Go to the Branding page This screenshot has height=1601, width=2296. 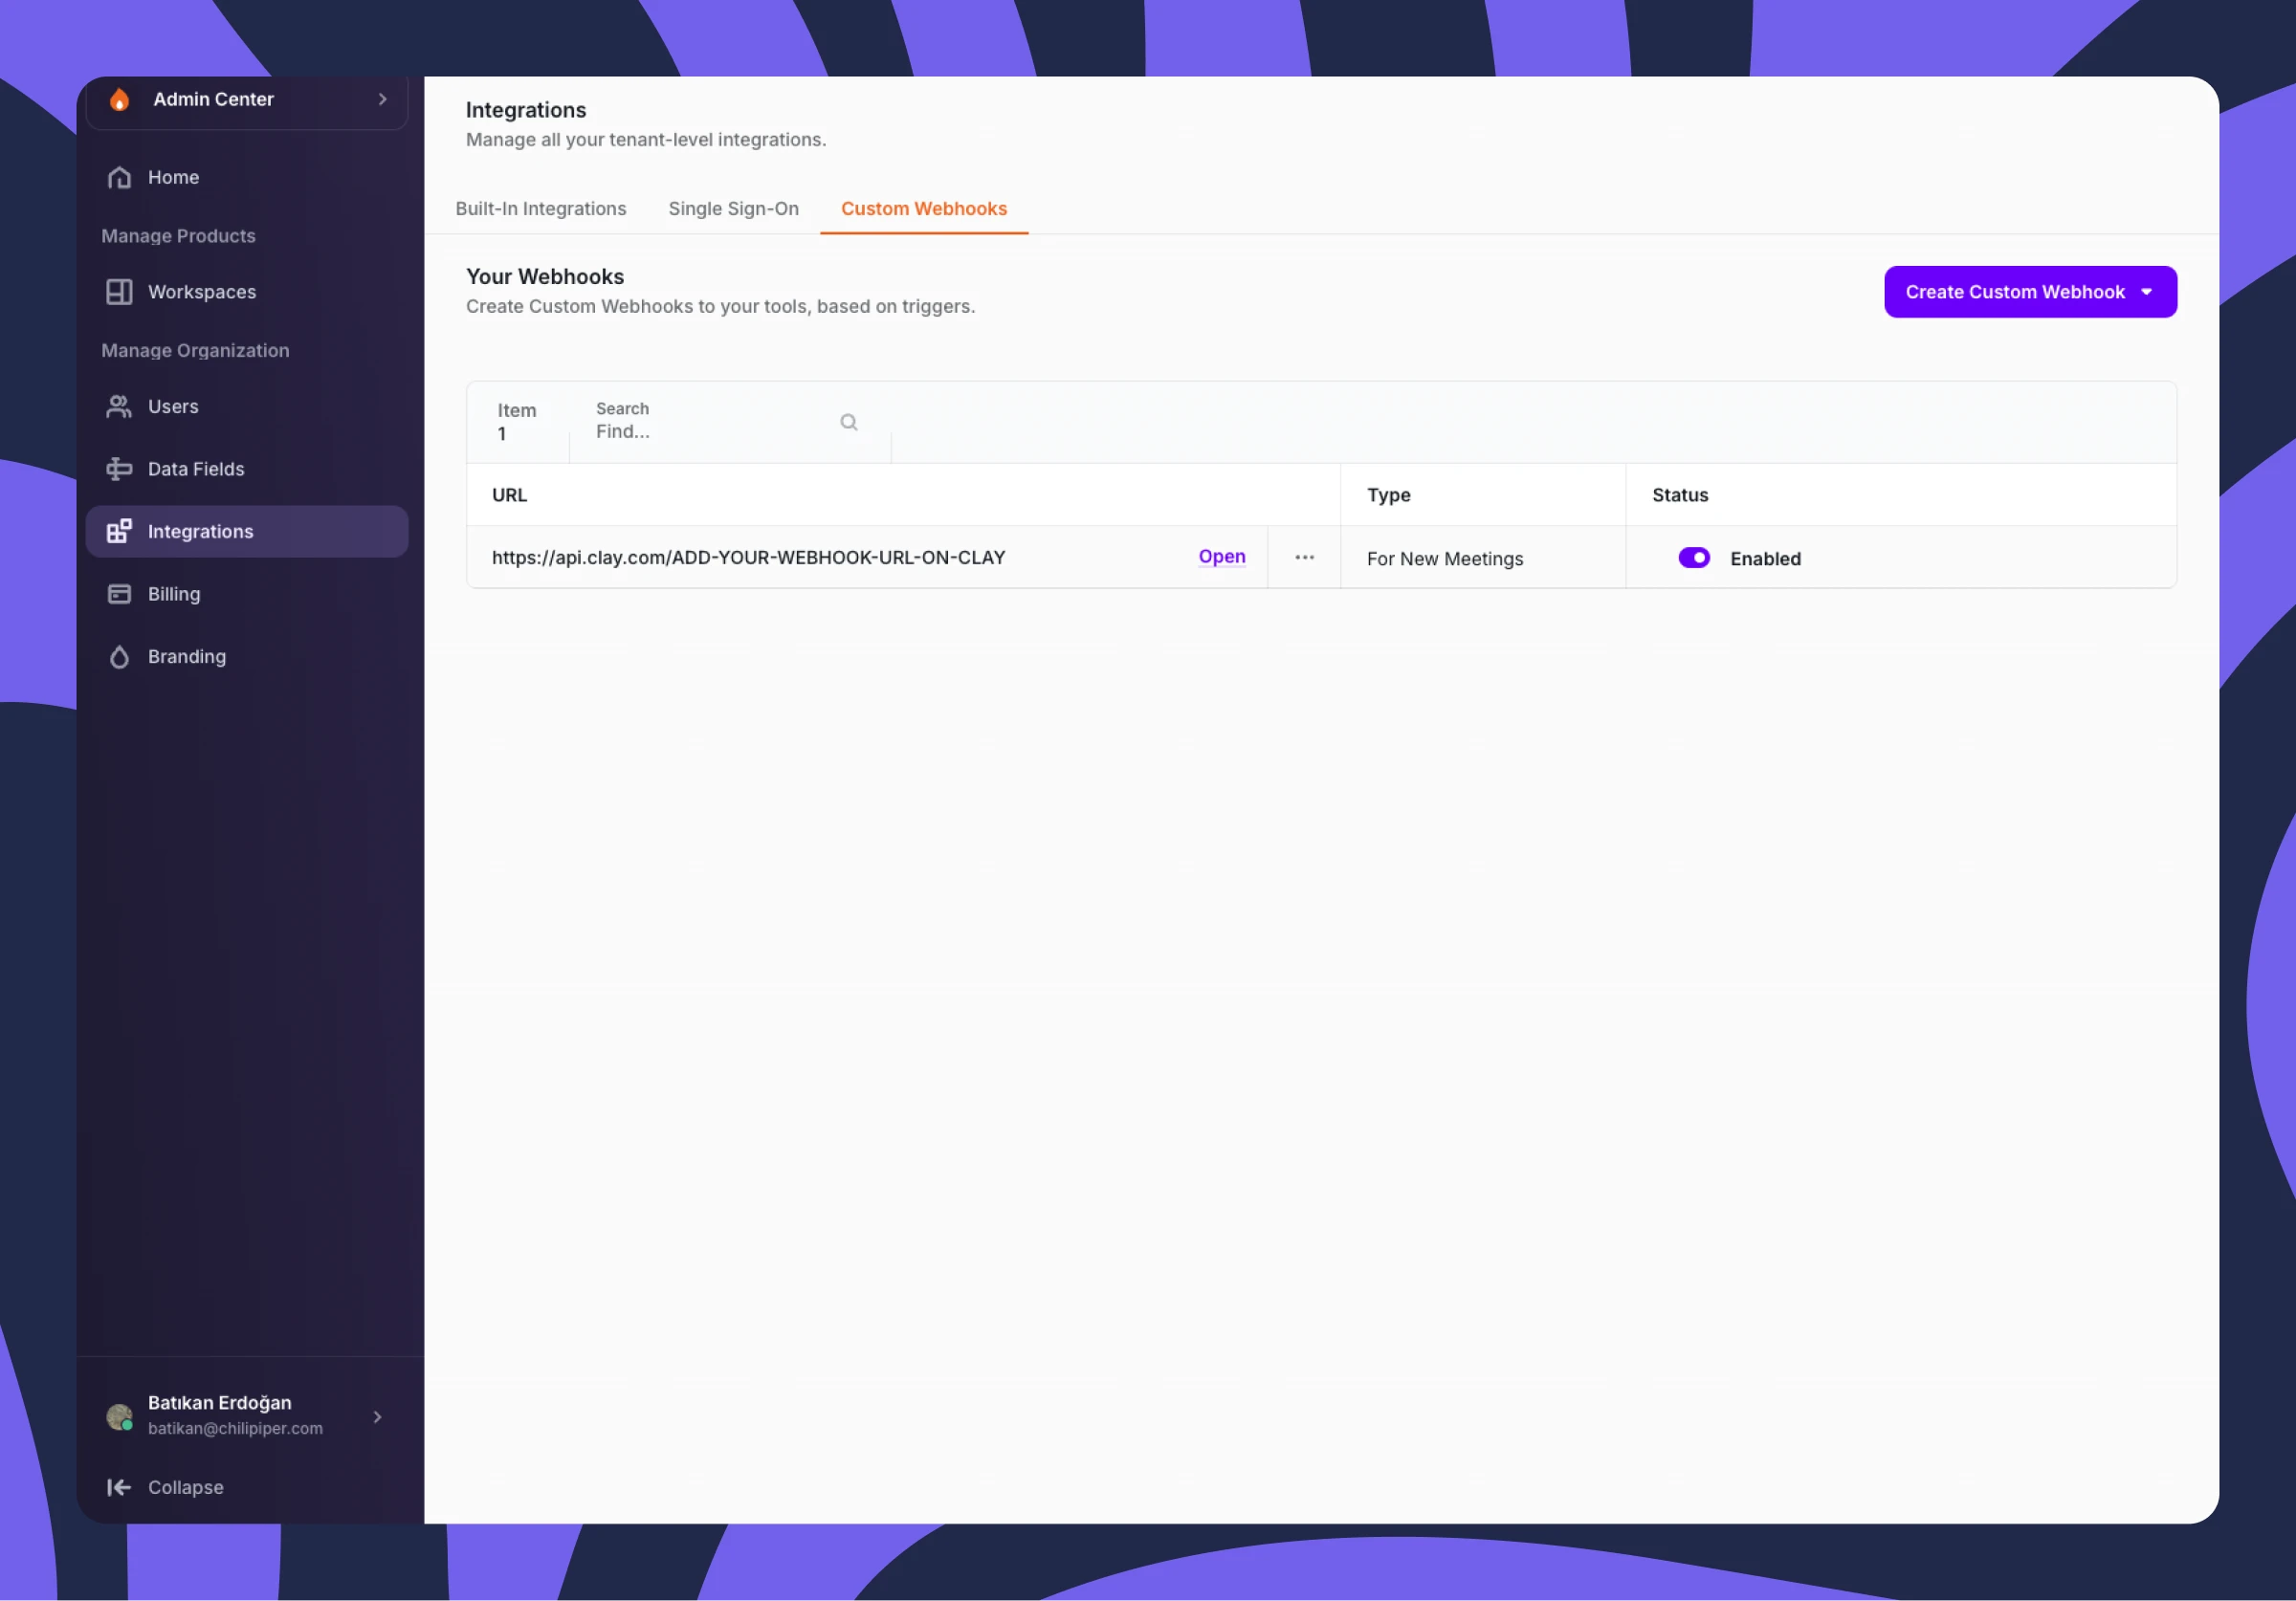(247, 657)
